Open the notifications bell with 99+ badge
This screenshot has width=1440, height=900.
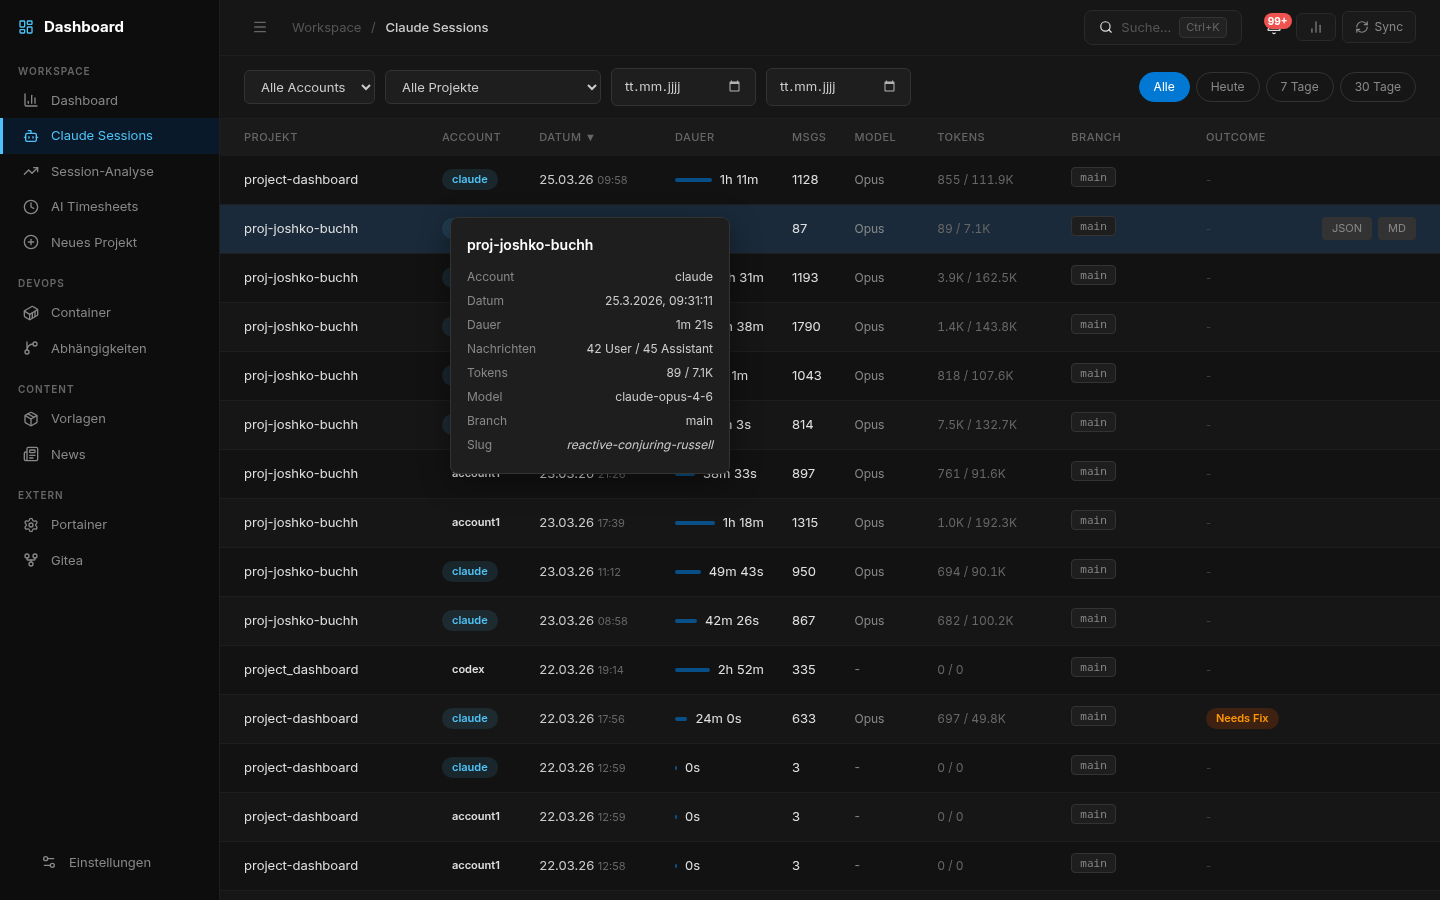click(x=1274, y=27)
